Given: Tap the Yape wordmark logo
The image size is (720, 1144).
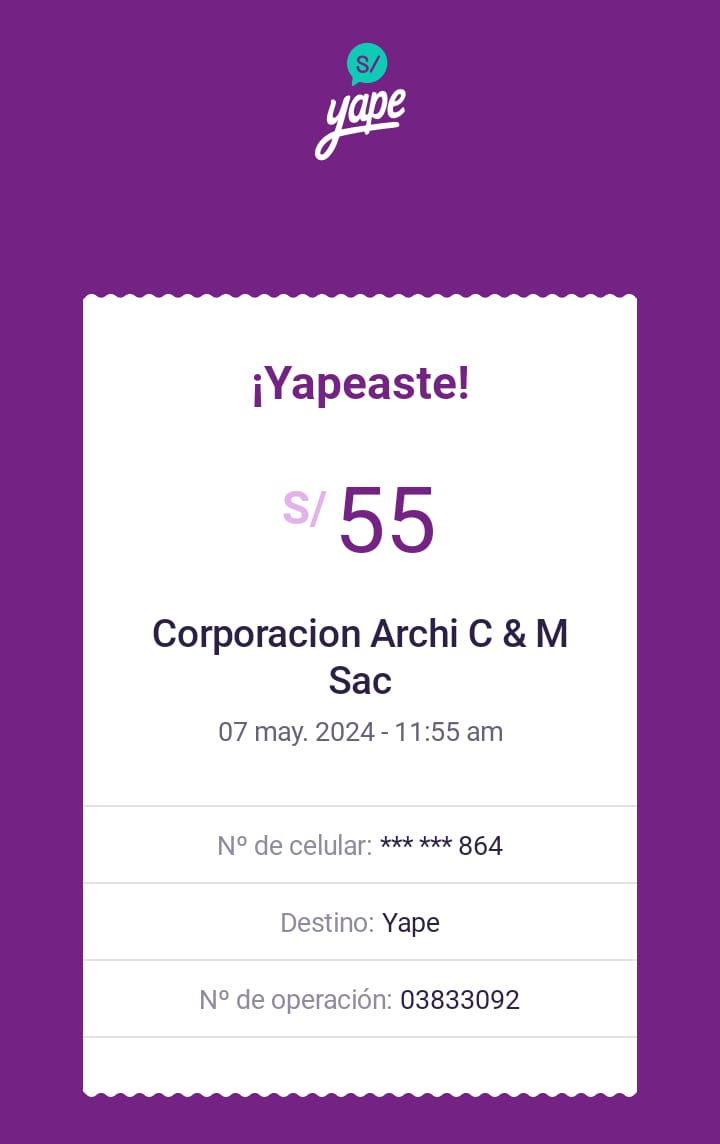Looking at the screenshot, I should pyautogui.click(x=360, y=122).
